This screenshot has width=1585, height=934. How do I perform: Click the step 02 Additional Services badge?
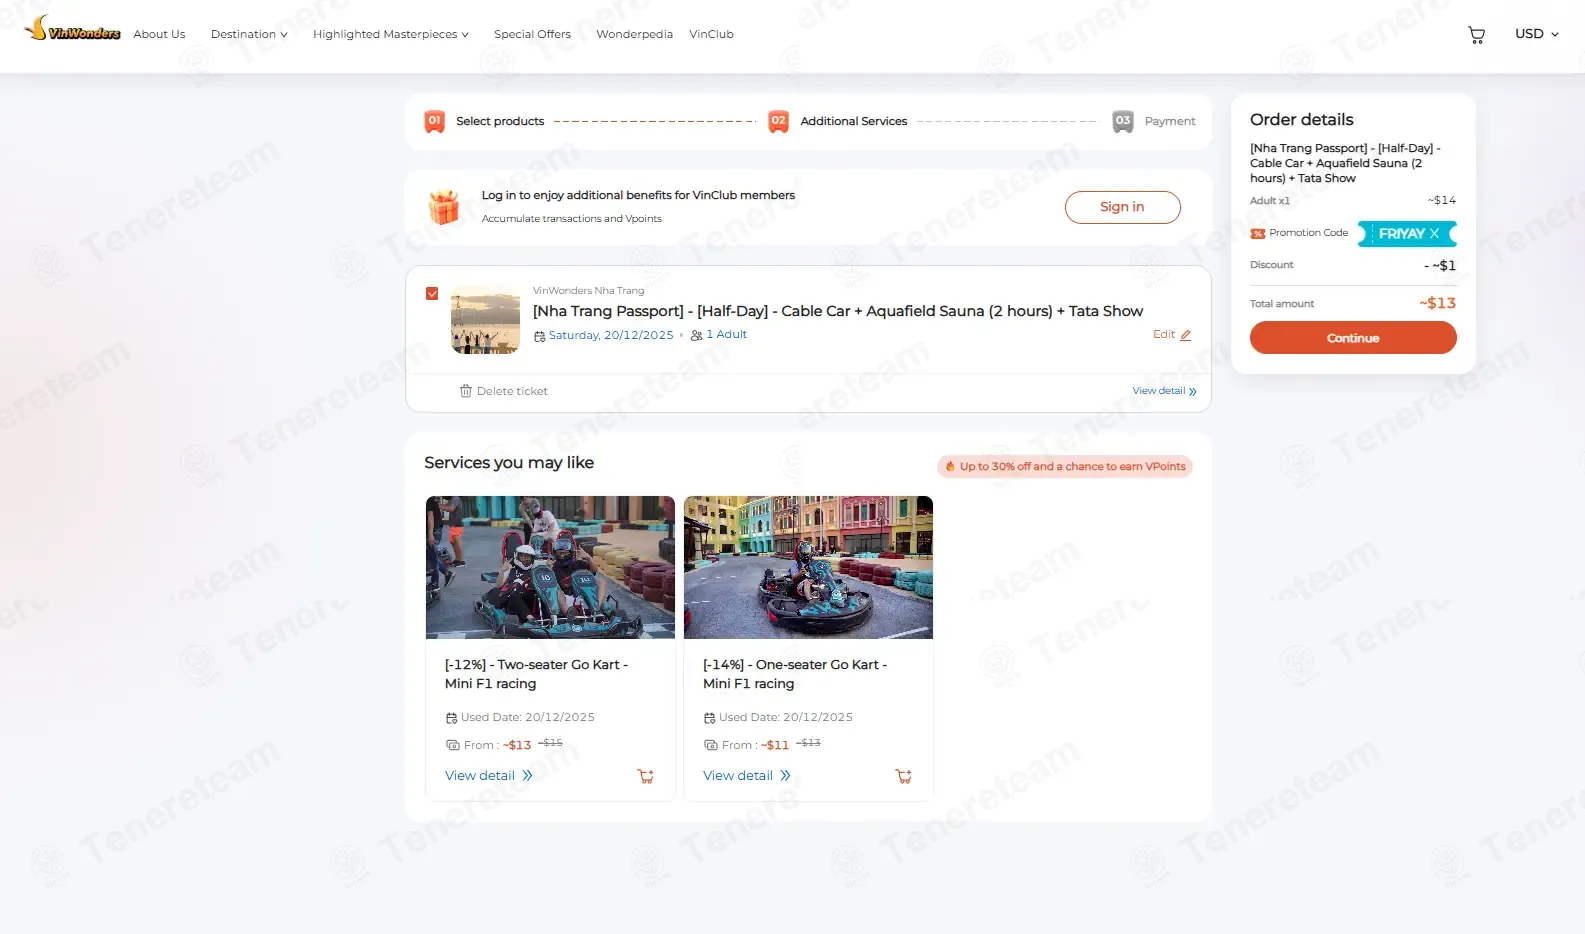click(778, 121)
